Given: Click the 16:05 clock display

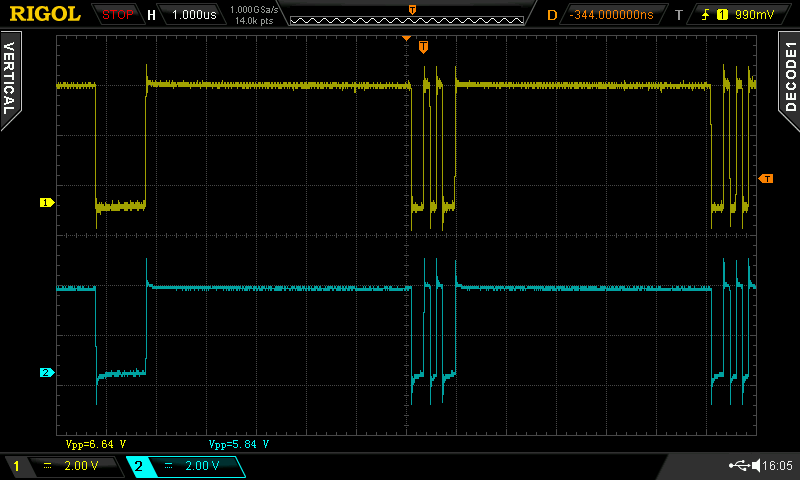Looking at the screenshot, I should [778, 465].
